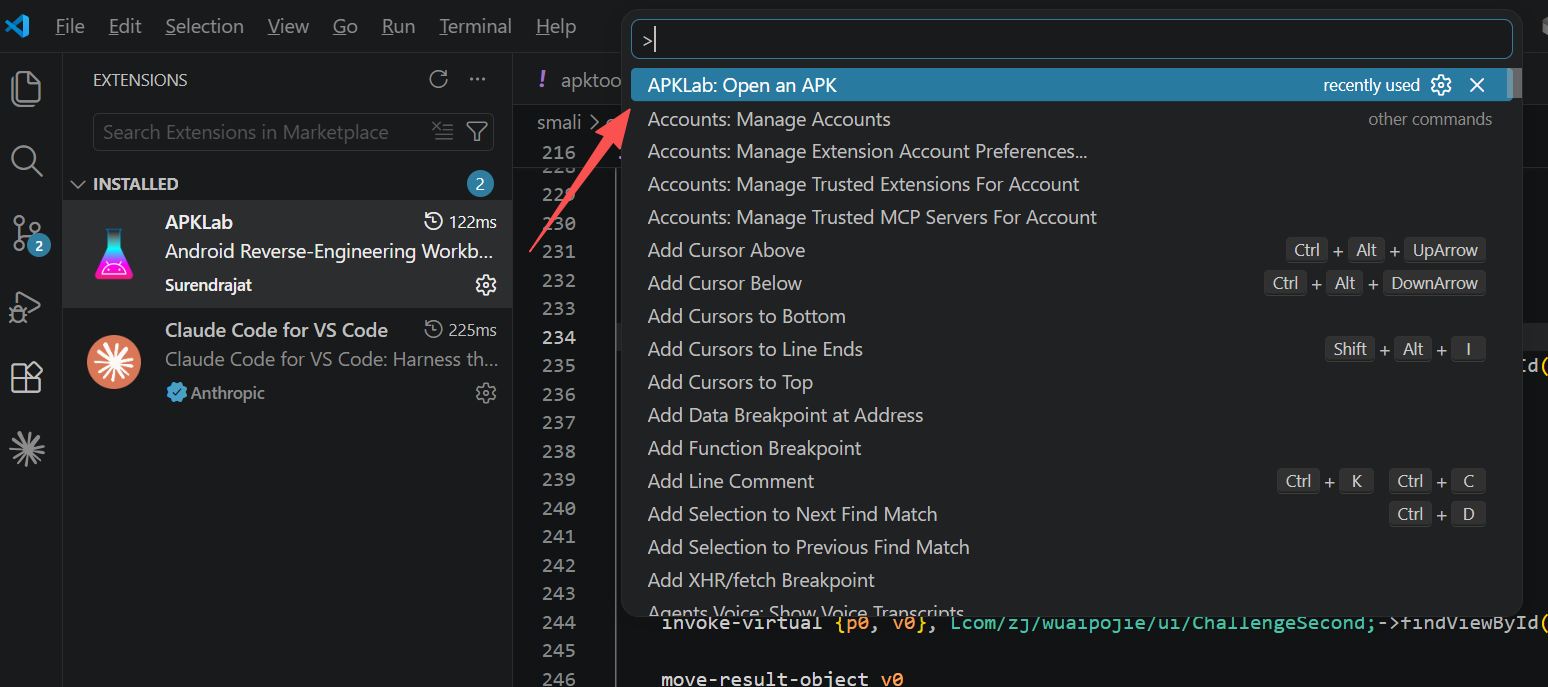Screen dimensions: 1548x687
Task: Clear extensions search results icon
Action: [x=442, y=131]
